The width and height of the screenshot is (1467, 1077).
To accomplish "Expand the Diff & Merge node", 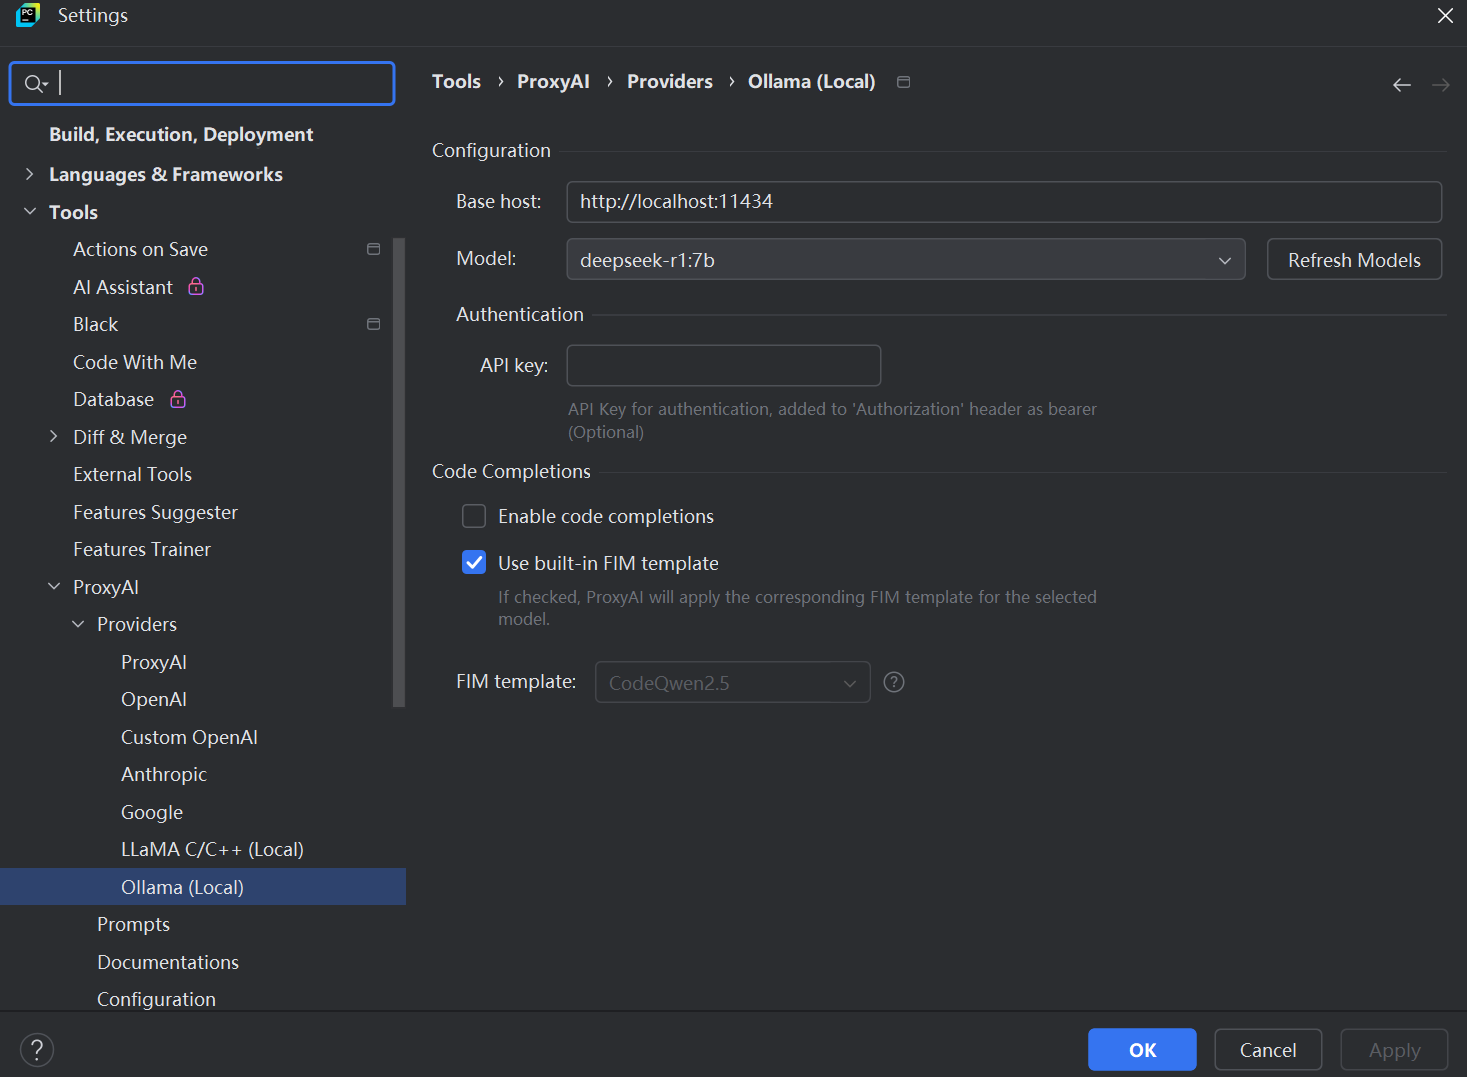I will pyautogui.click(x=54, y=437).
